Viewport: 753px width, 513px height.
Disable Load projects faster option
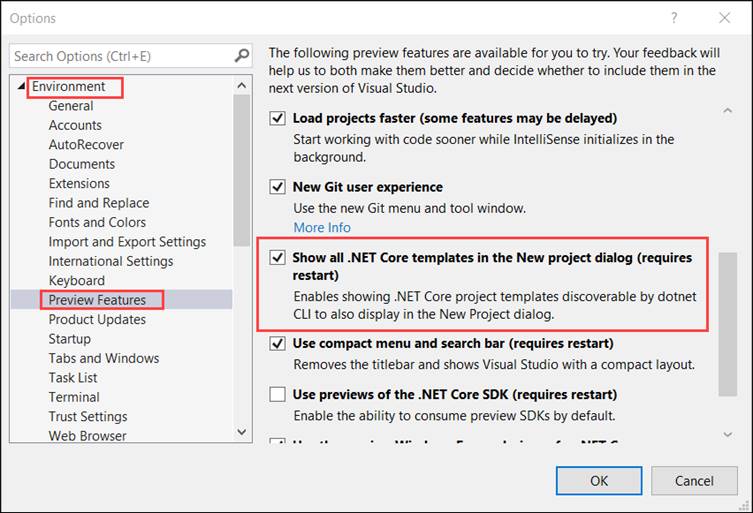278,119
